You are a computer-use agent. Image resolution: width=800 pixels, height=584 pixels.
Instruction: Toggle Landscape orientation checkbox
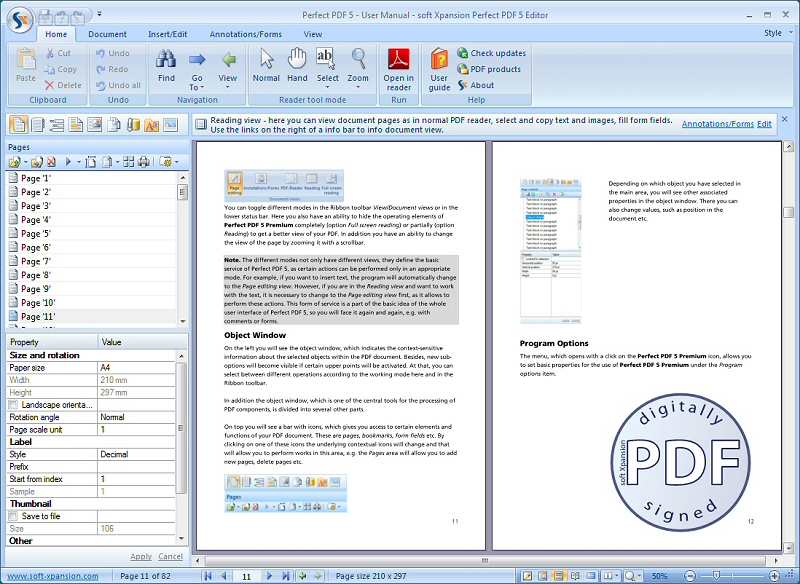(13, 405)
